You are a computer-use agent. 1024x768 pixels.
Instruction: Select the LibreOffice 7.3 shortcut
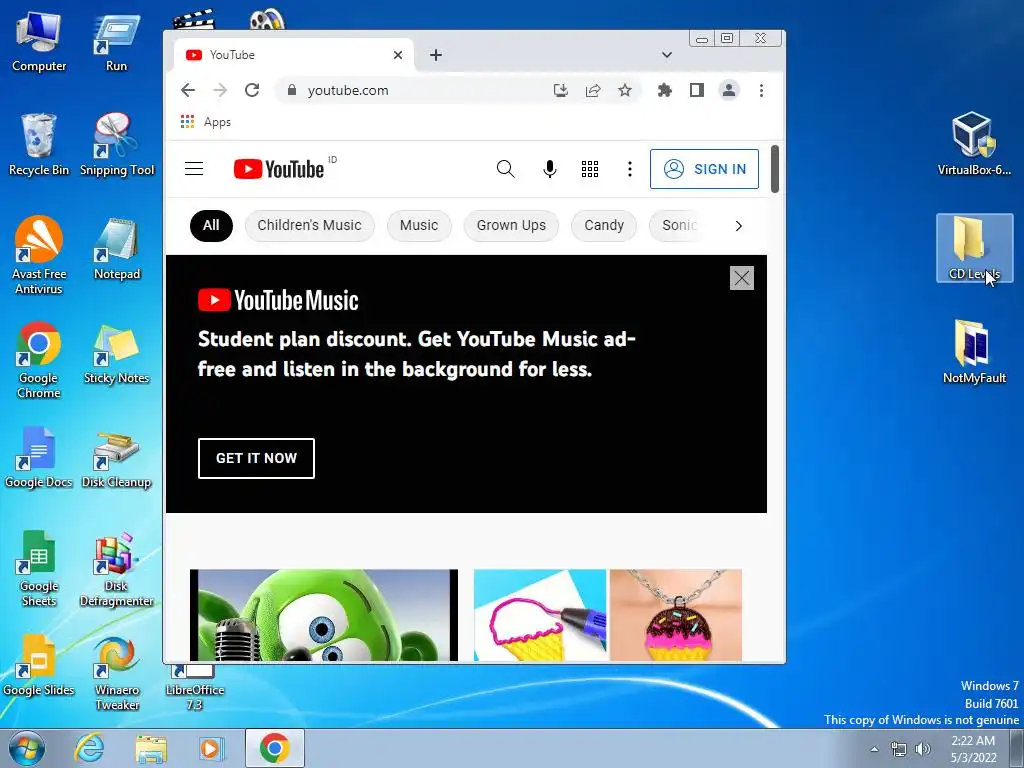coord(195,687)
